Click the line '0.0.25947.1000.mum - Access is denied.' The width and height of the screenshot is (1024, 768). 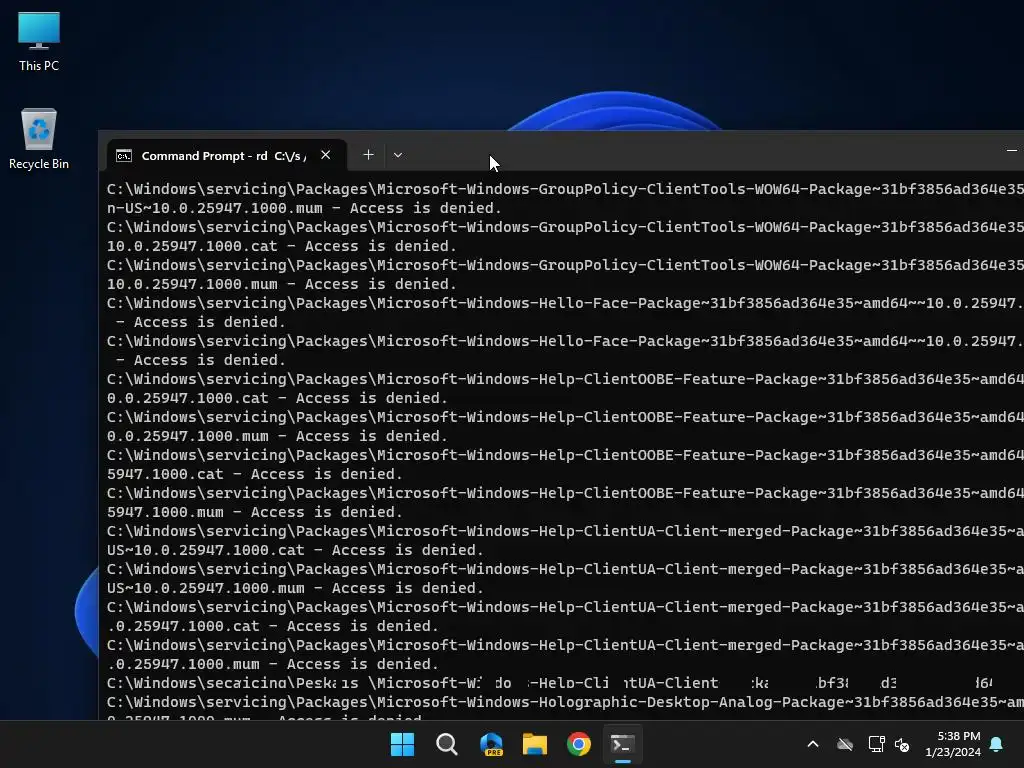point(277,436)
